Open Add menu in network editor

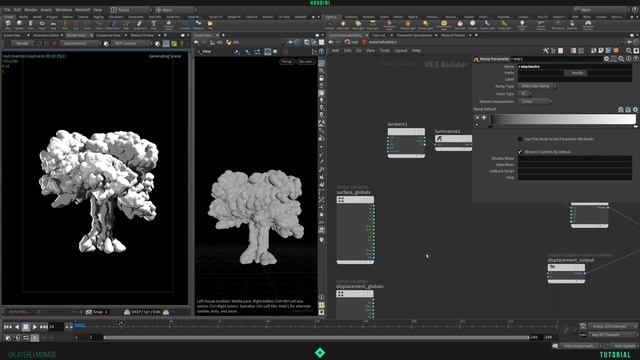click(336, 51)
